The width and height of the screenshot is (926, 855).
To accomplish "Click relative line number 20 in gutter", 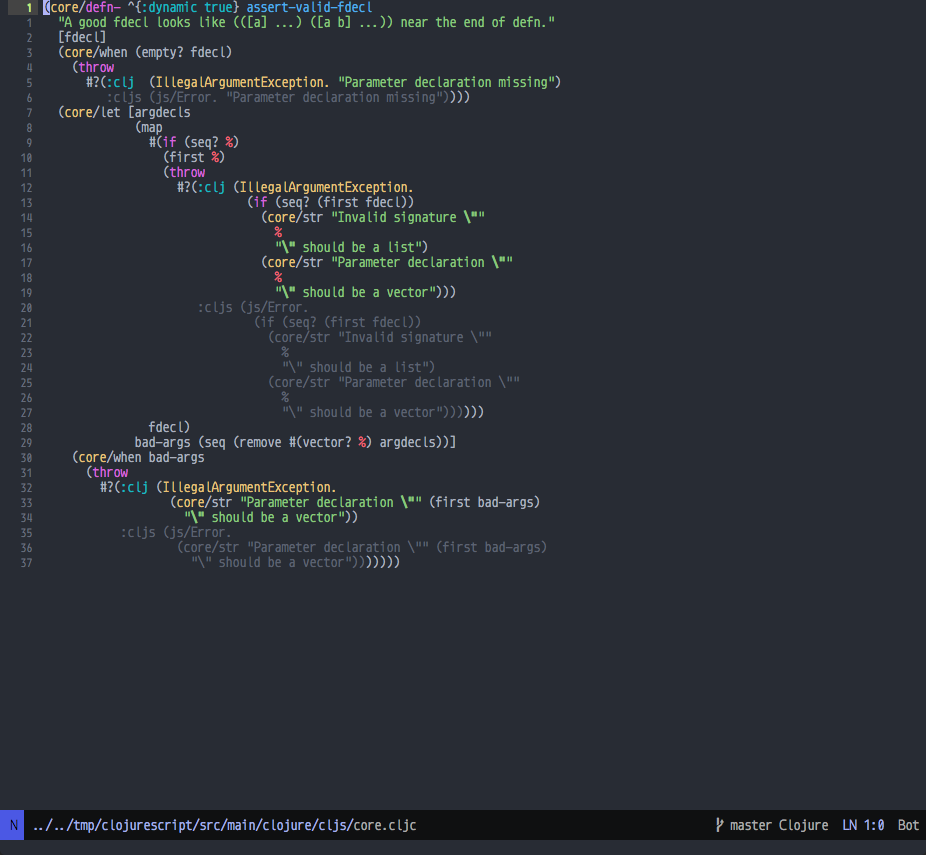I will point(27,308).
